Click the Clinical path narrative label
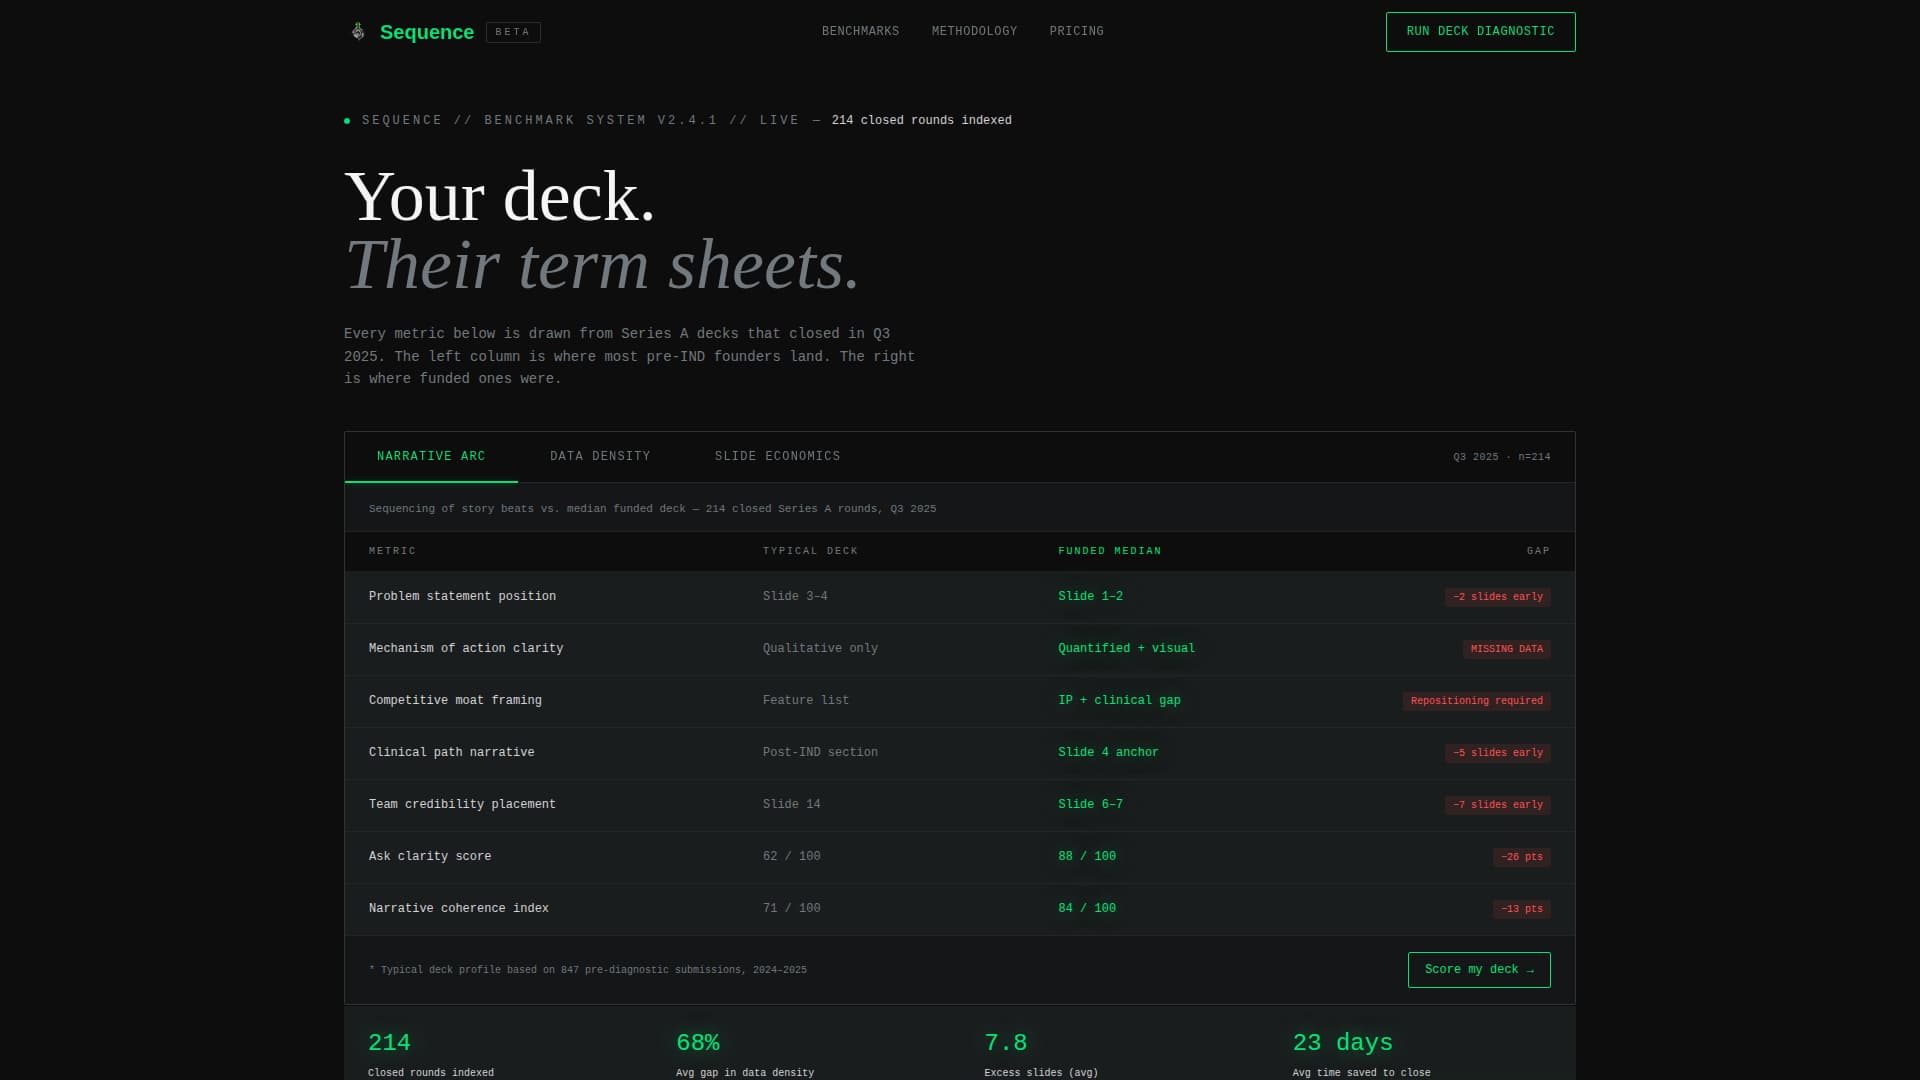1920x1080 pixels. point(451,753)
